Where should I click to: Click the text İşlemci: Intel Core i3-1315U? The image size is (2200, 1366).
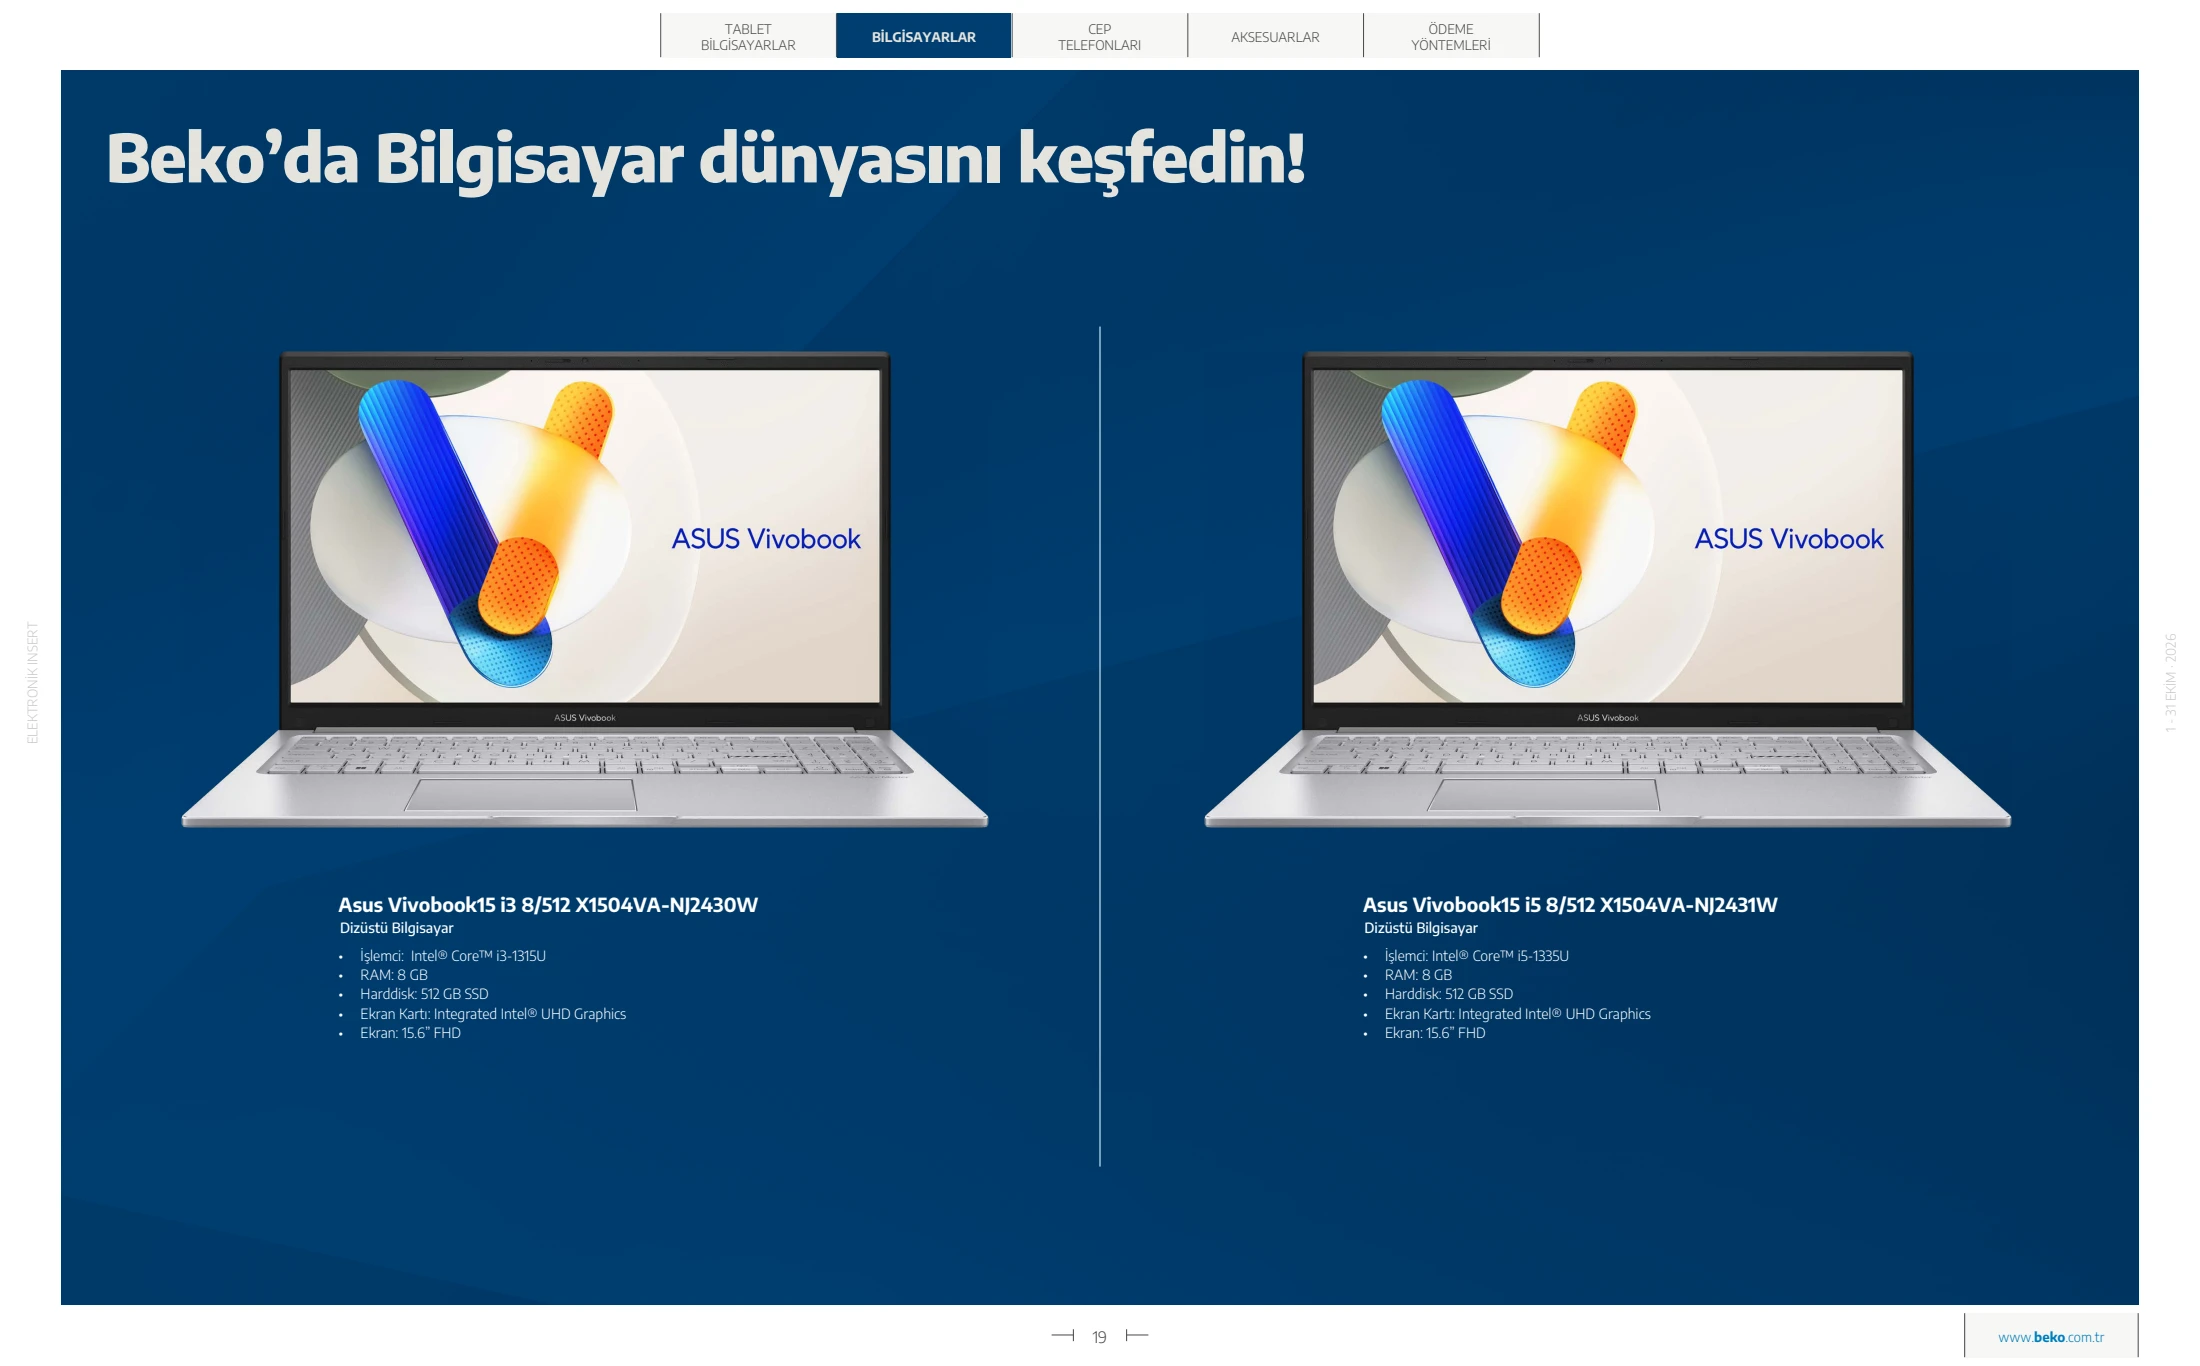453,956
